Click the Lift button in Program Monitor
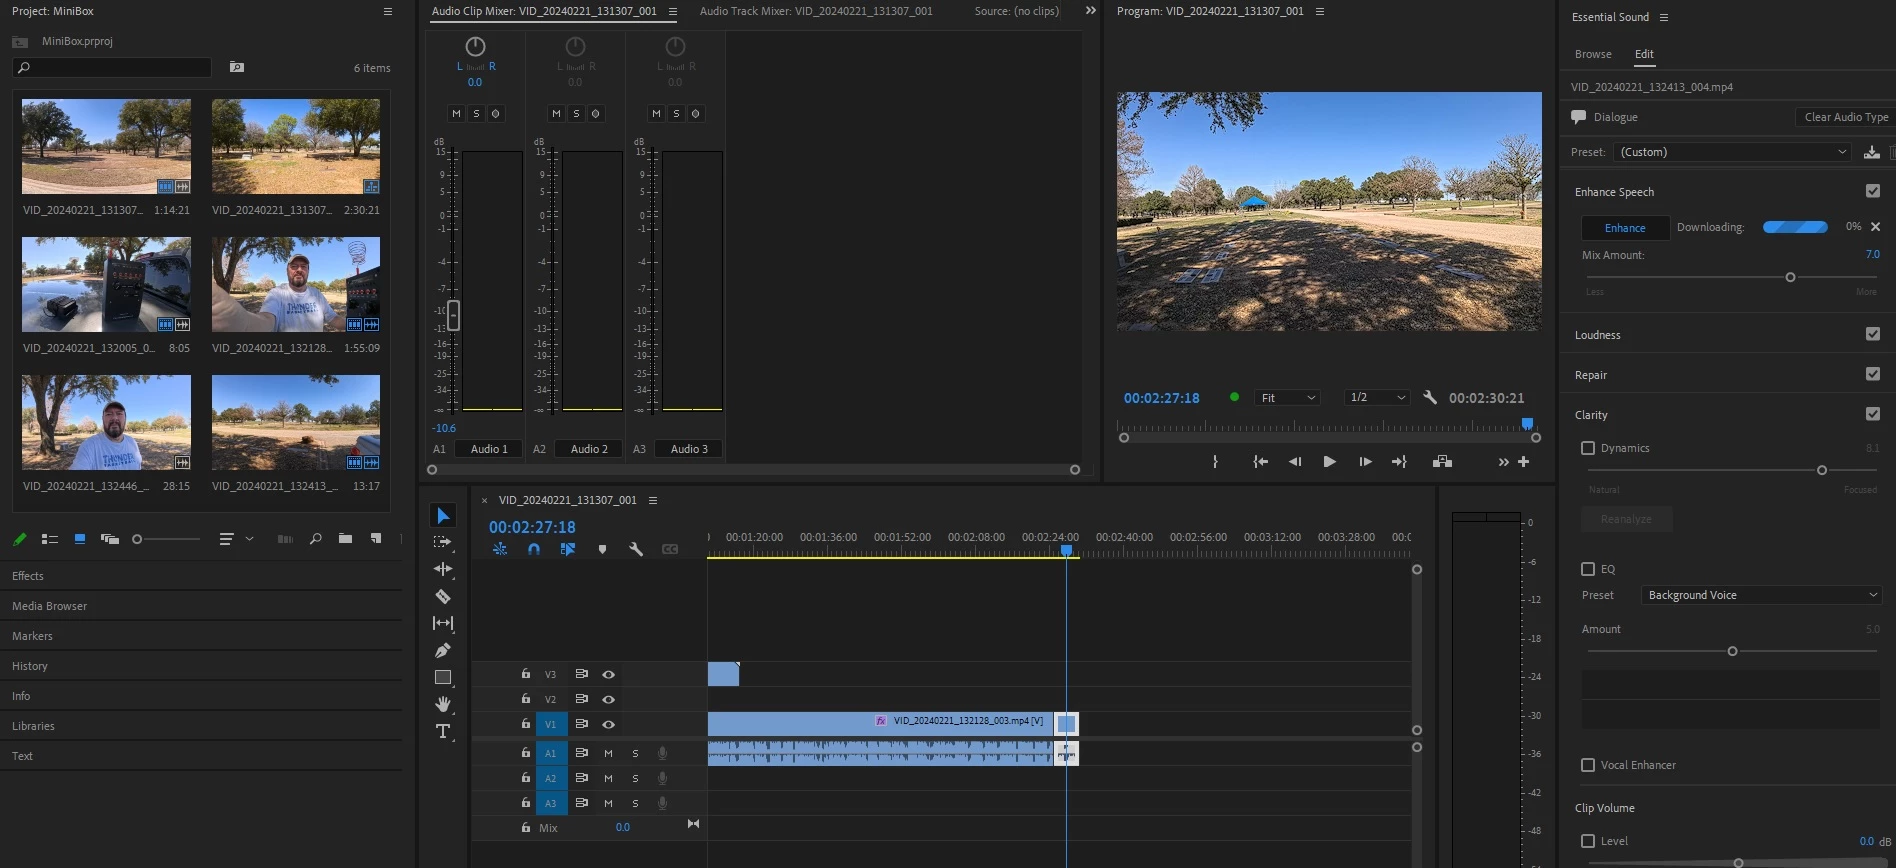 point(1442,461)
